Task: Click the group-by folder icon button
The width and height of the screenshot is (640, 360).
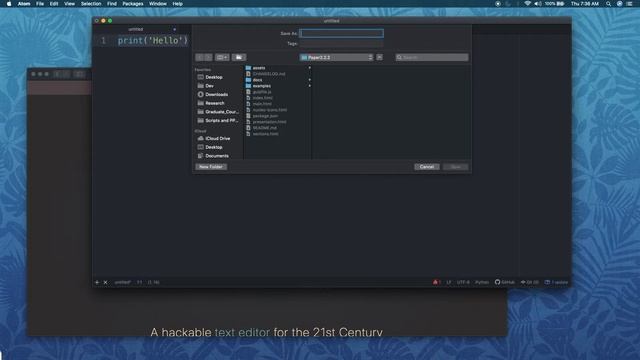Action: click(x=239, y=58)
